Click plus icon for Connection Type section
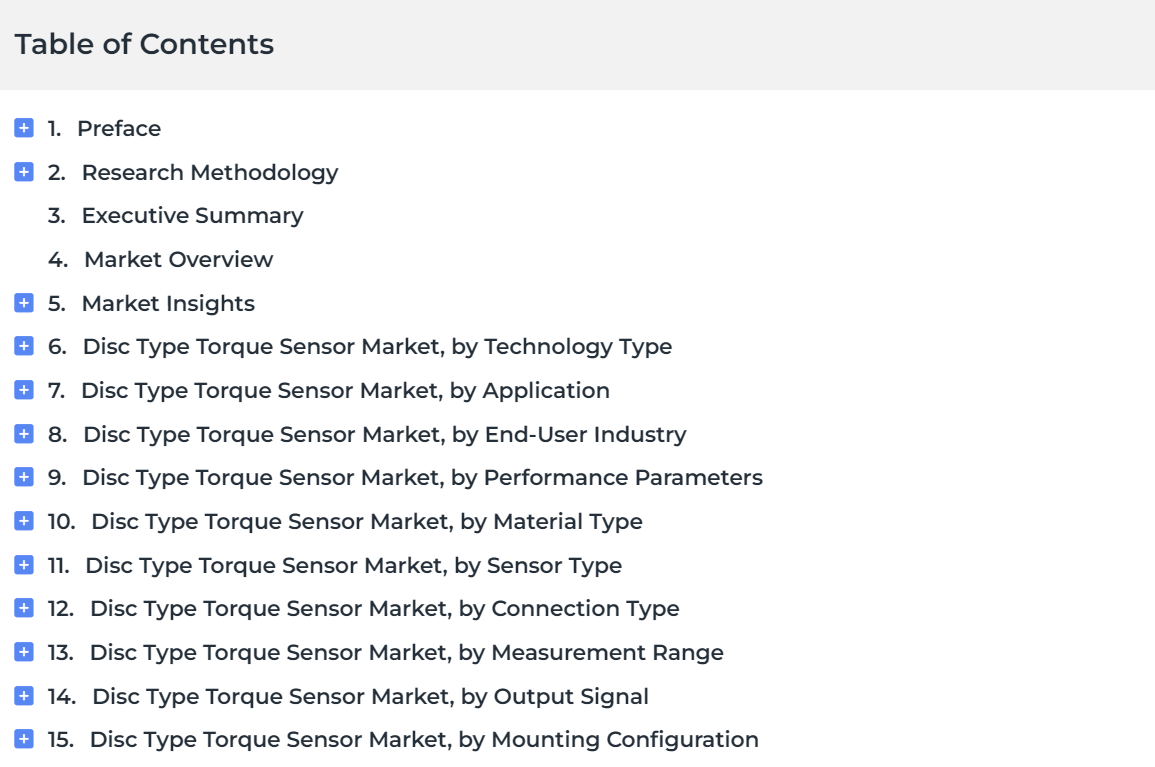 [24, 609]
